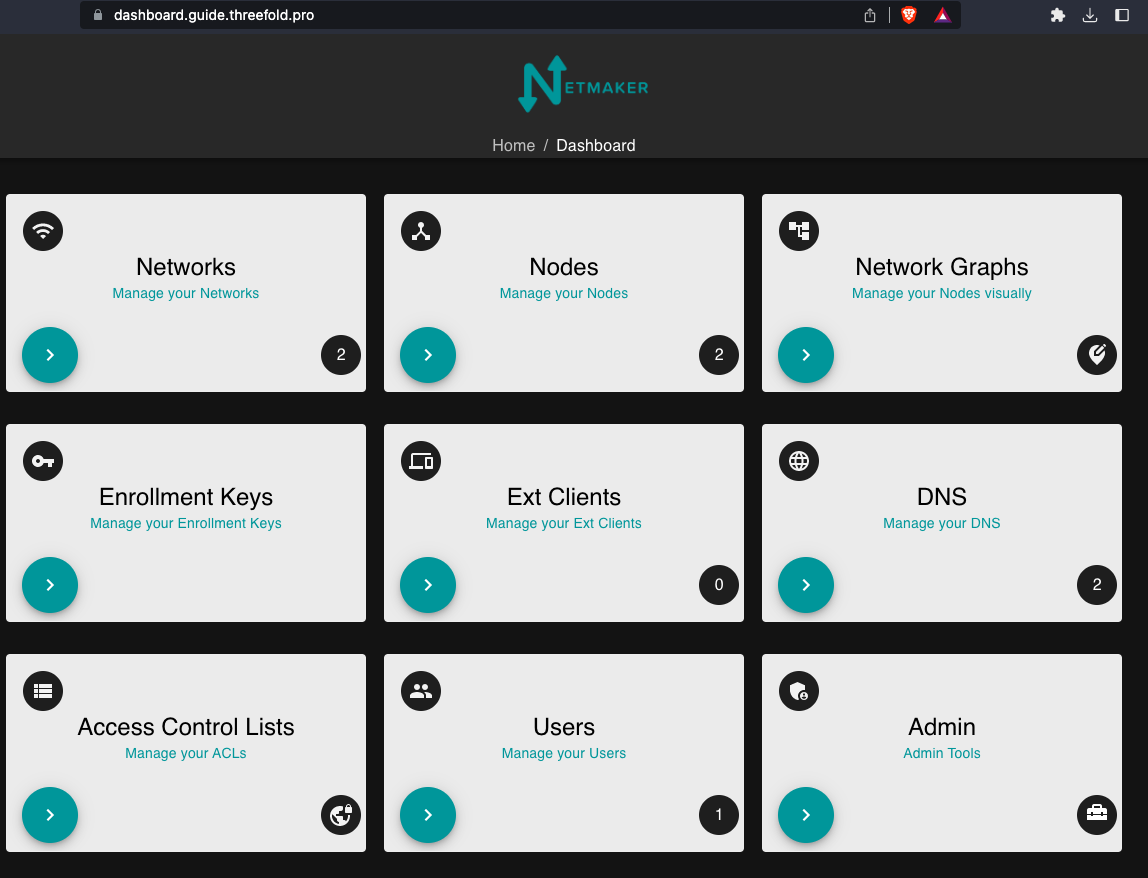The height and width of the screenshot is (878, 1148).
Task: Click the Access Control Lists card title
Action: click(x=186, y=726)
